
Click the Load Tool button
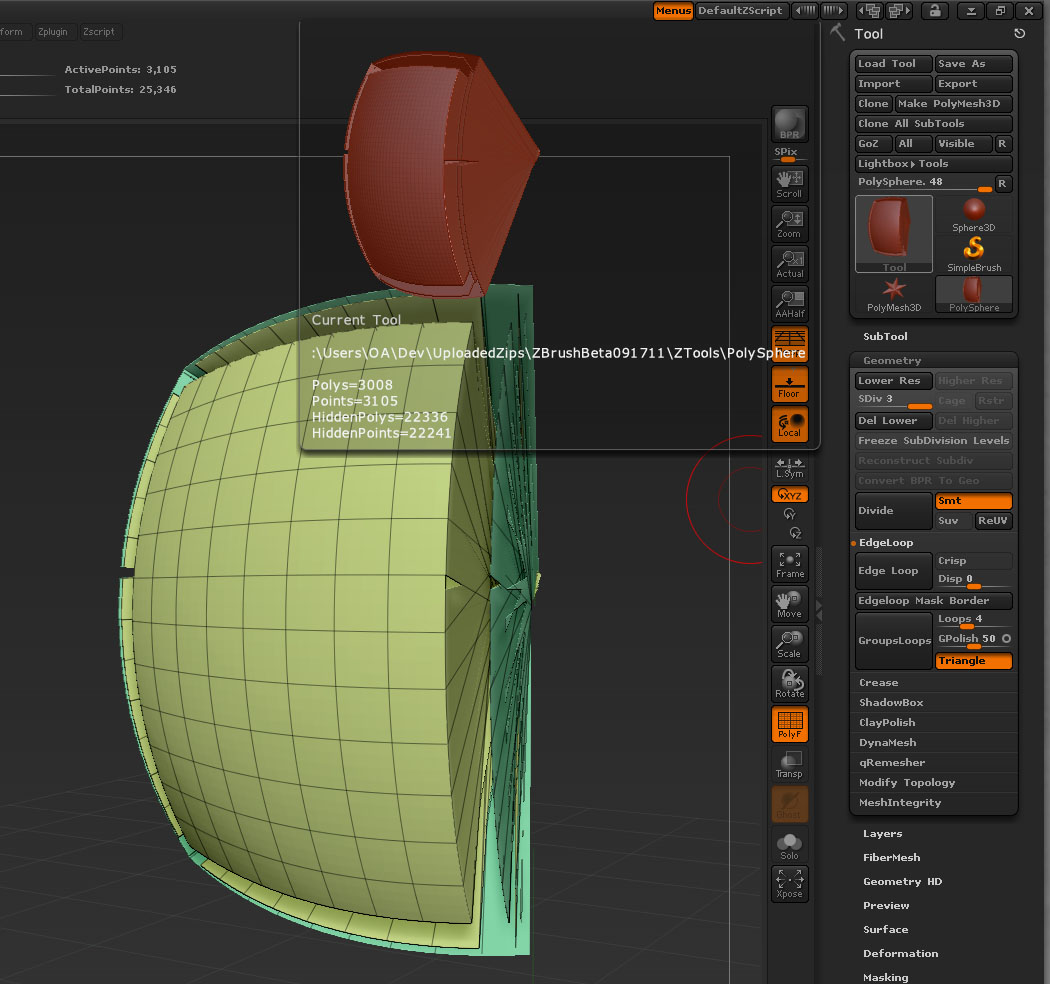893,64
